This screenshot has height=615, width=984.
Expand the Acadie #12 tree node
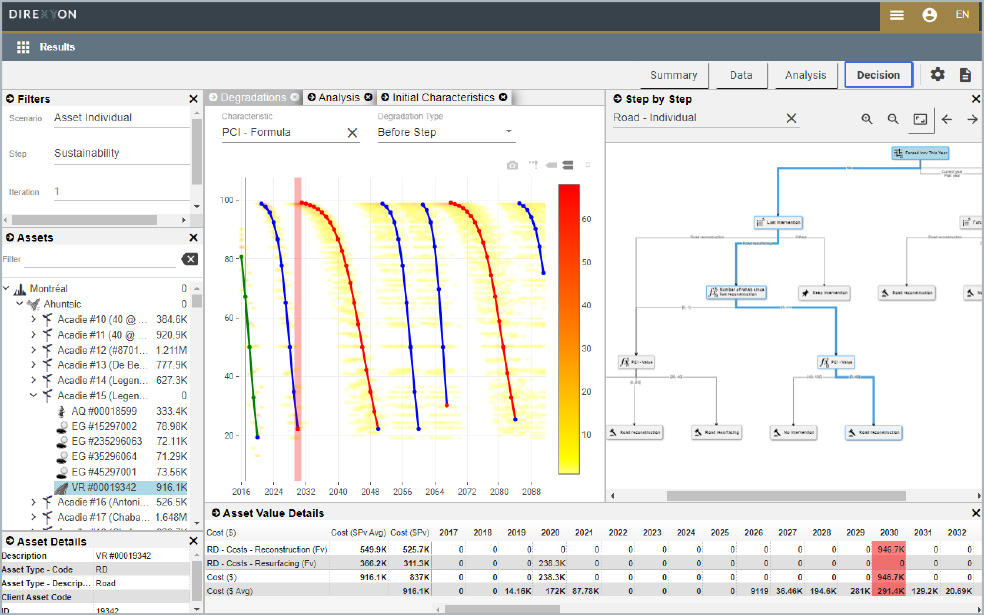click(33, 350)
